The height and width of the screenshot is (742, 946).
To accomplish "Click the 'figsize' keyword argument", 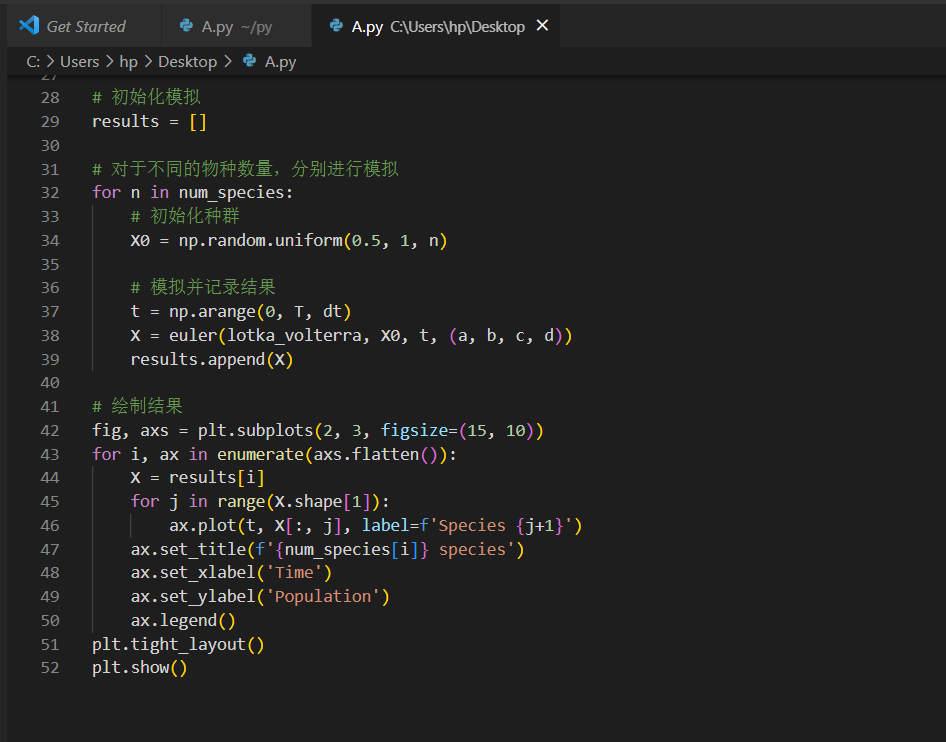I will (414, 431).
